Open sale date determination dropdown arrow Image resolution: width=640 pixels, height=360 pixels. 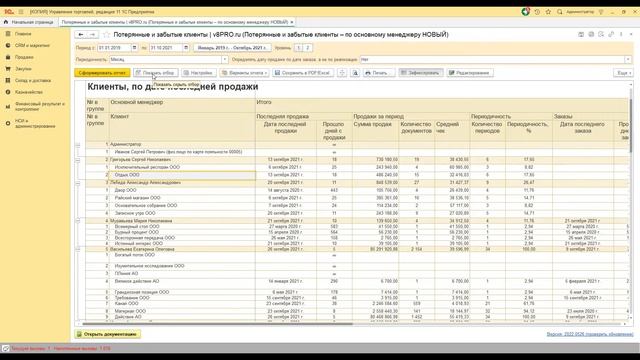[628, 60]
